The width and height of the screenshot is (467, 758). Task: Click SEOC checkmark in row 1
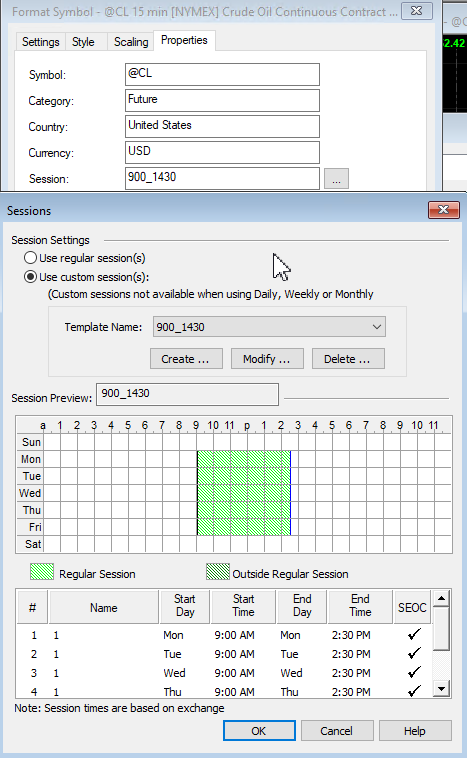(x=413, y=634)
